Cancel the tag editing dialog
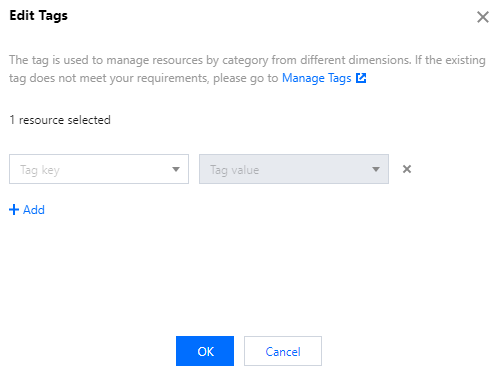497x375 pixels. point(283,351)
